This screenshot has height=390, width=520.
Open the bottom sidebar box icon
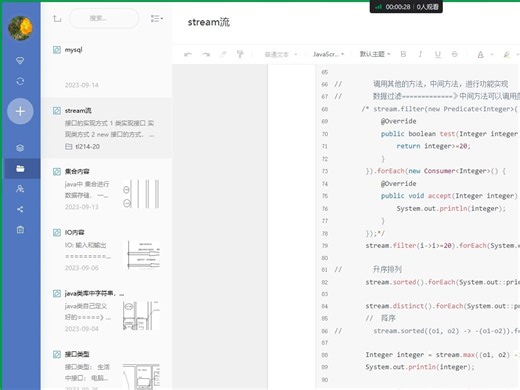pyautogui.click(x=20, y=230)
